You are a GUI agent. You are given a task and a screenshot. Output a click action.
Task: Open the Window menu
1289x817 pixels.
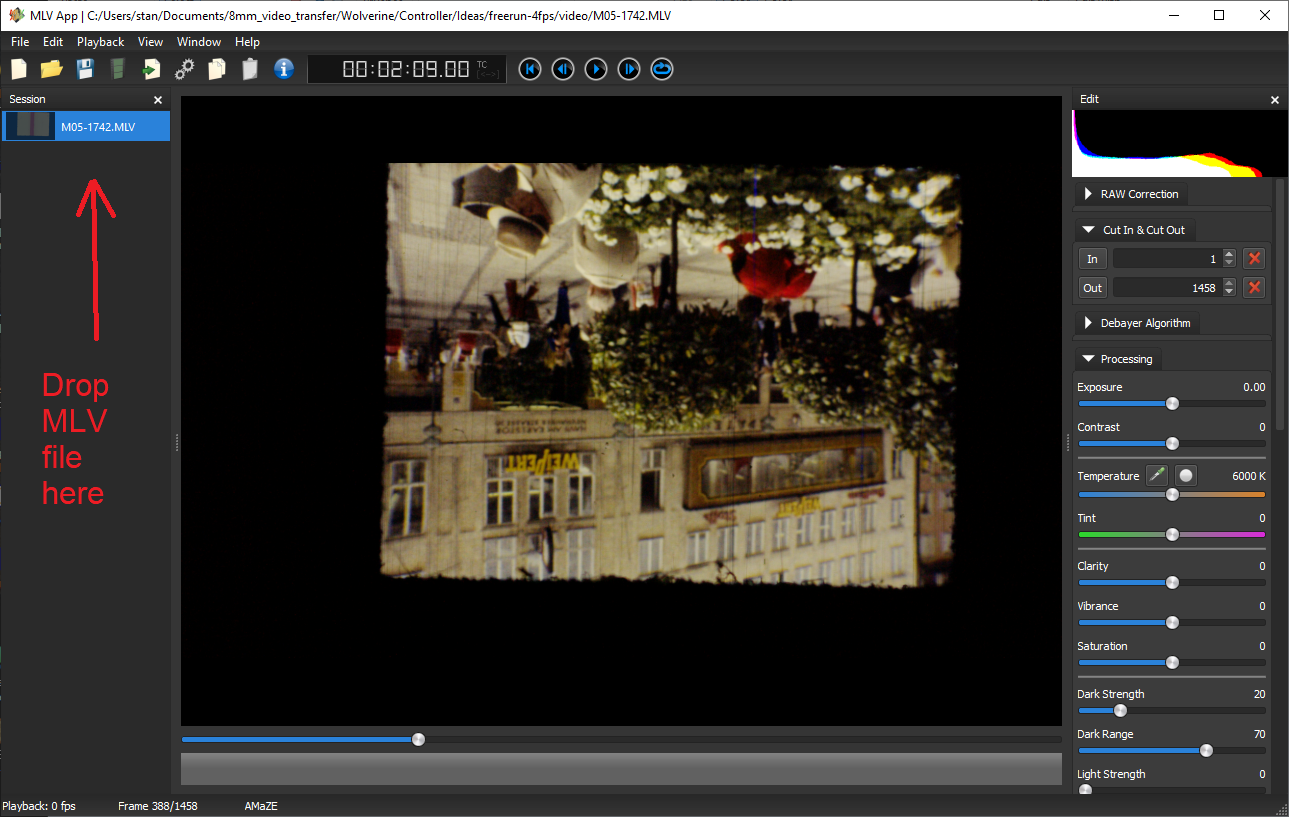tap(198, 42)
